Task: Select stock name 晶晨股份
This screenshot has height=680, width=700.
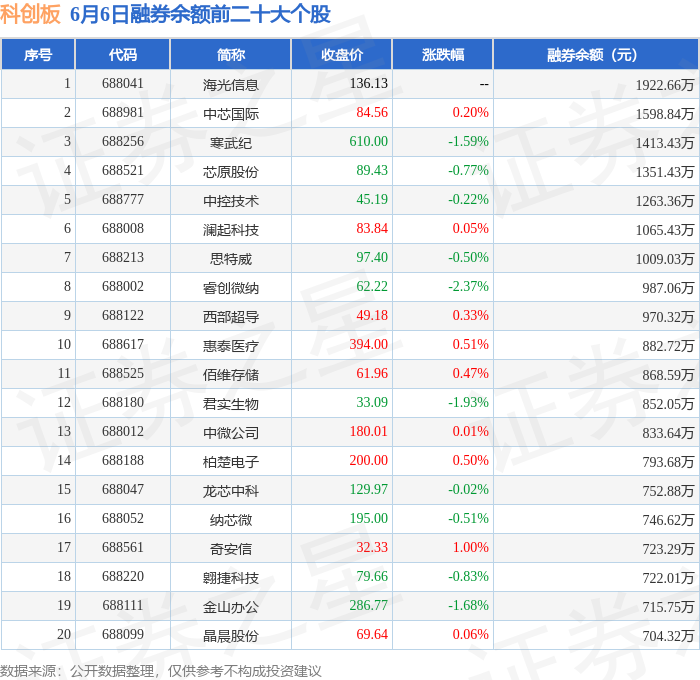Action: 231,636
